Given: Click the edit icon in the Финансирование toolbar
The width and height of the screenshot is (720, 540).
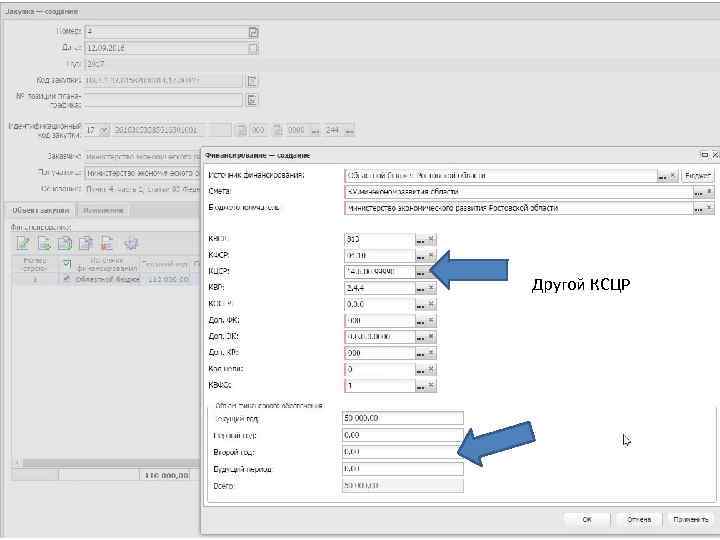Looking at the screenshot, I should tap(23, 243).
